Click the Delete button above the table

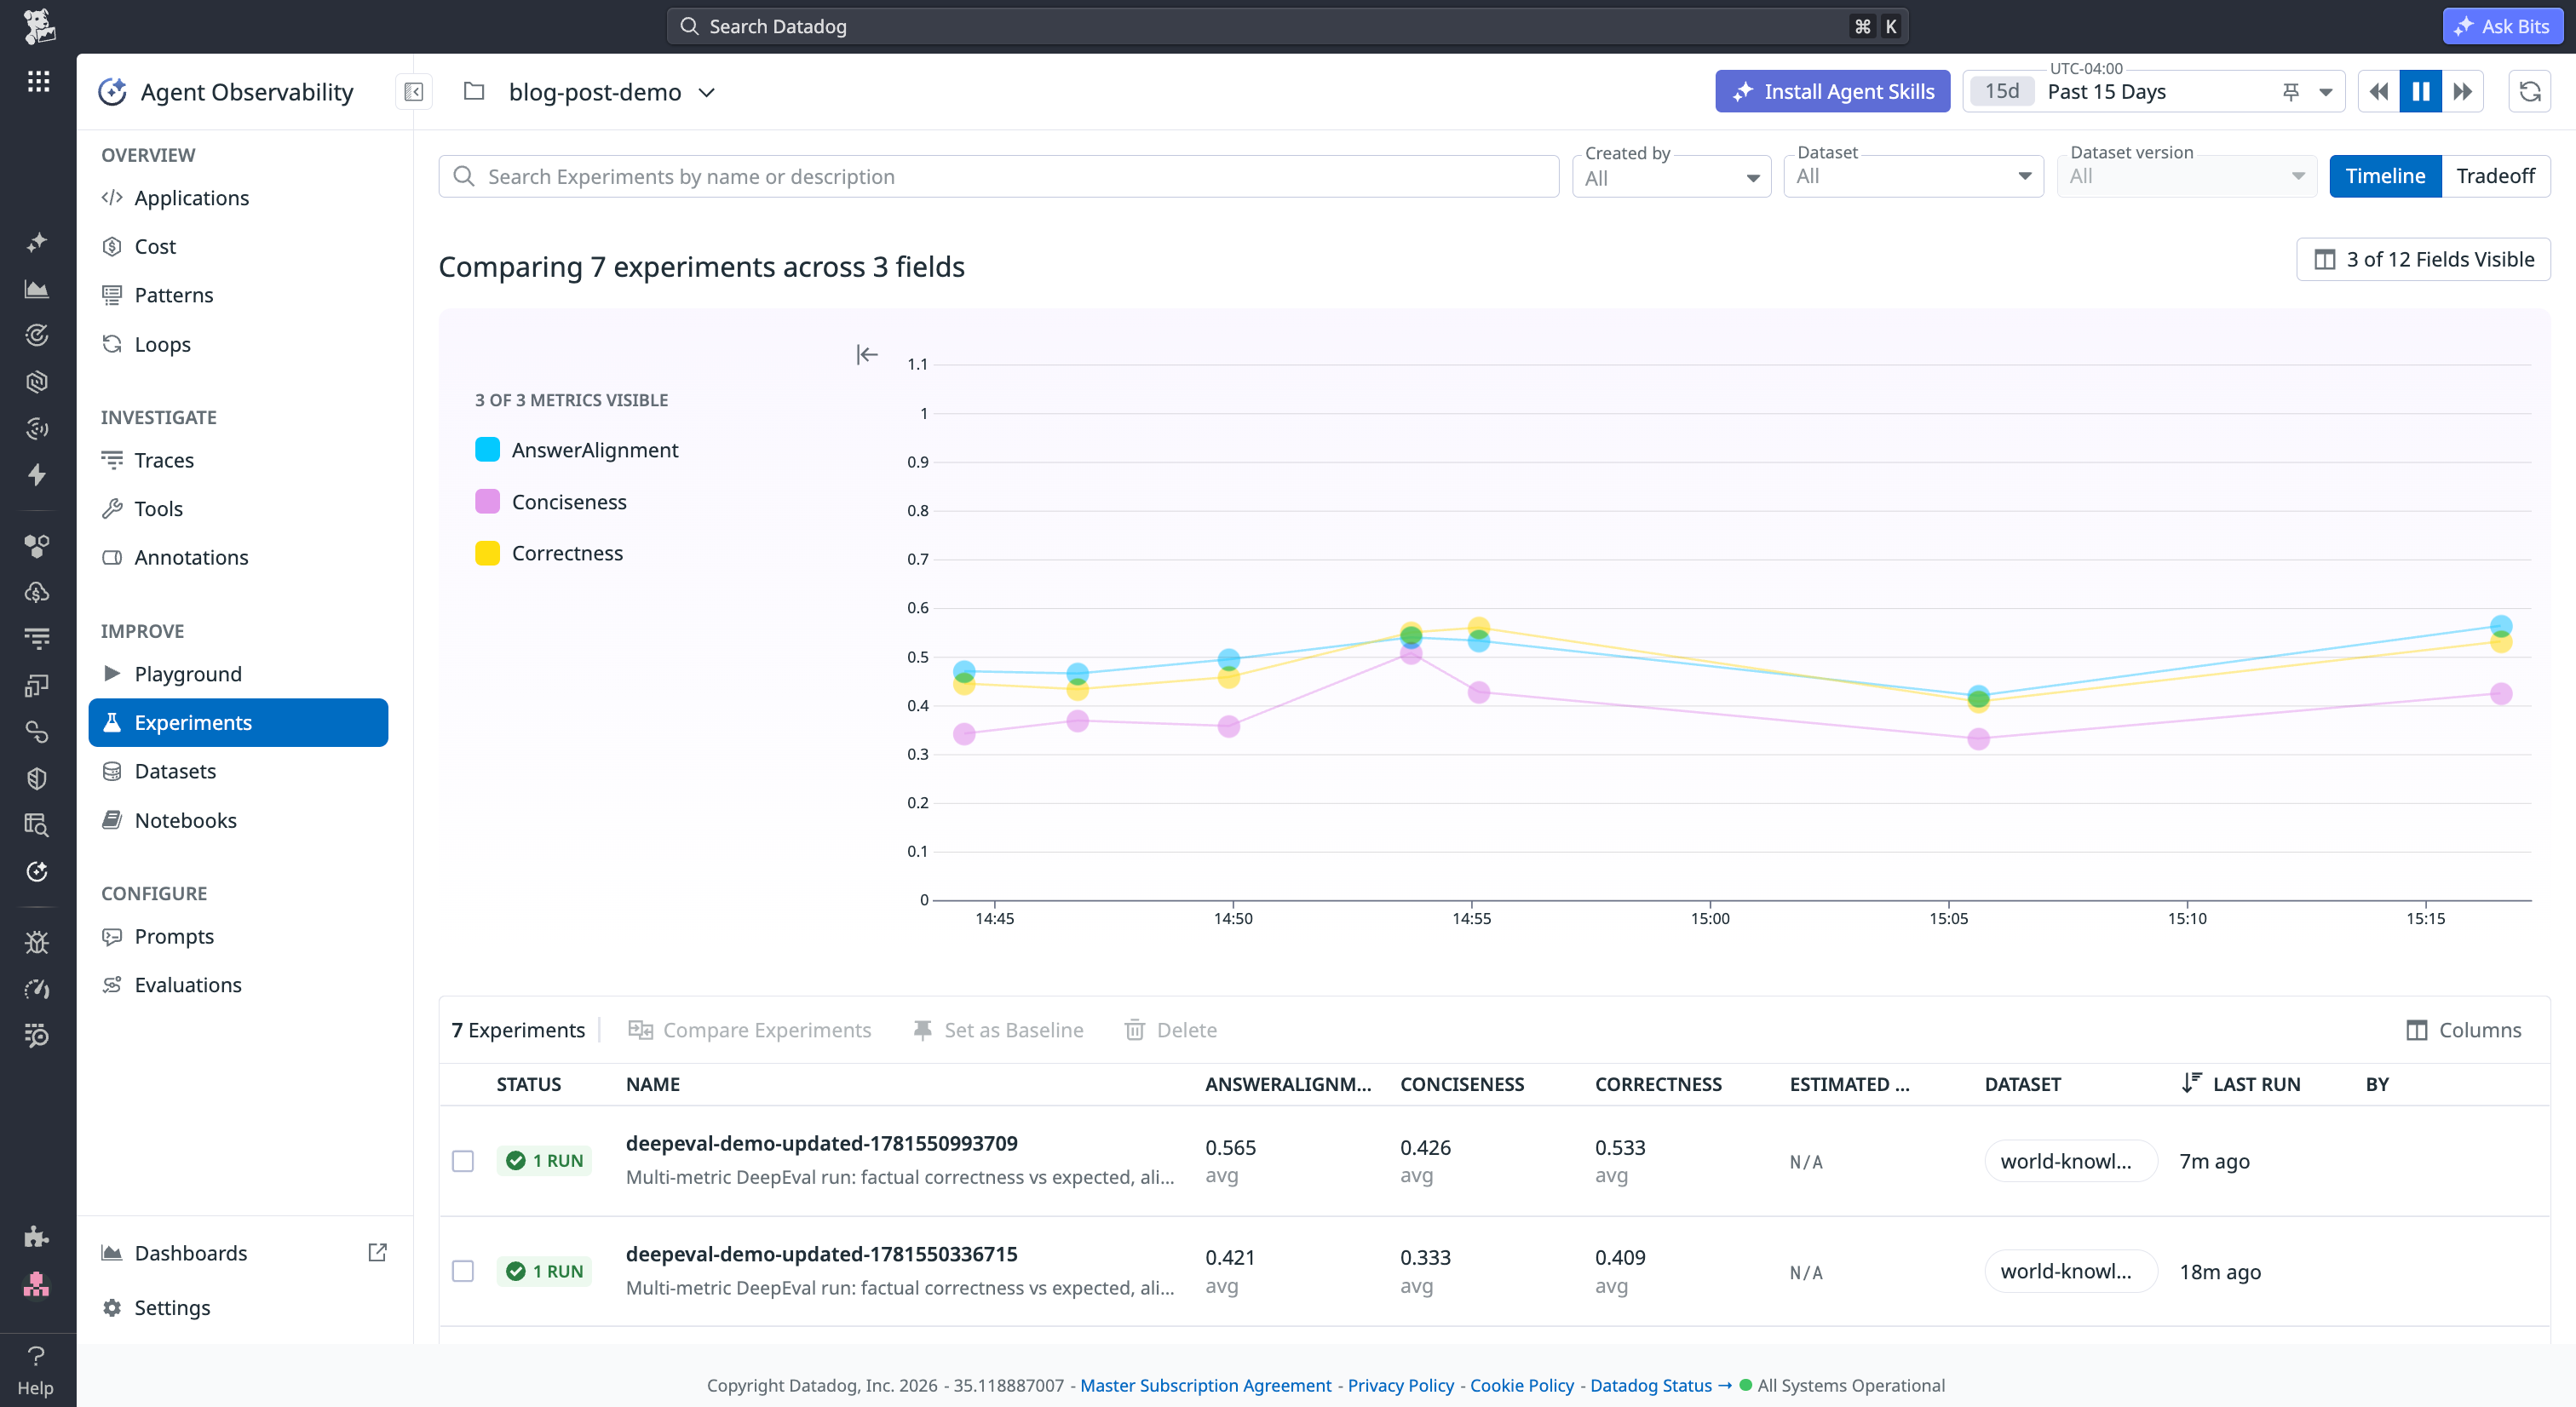(1170, 1030)
